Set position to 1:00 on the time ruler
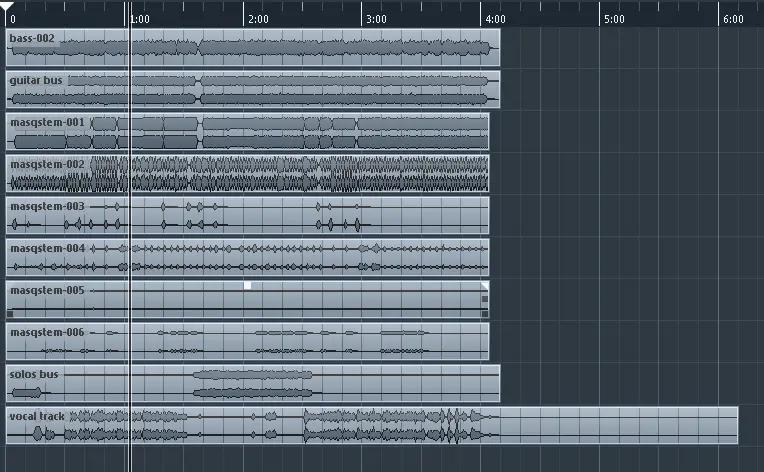764x472 pixels. tap(140, 19)
